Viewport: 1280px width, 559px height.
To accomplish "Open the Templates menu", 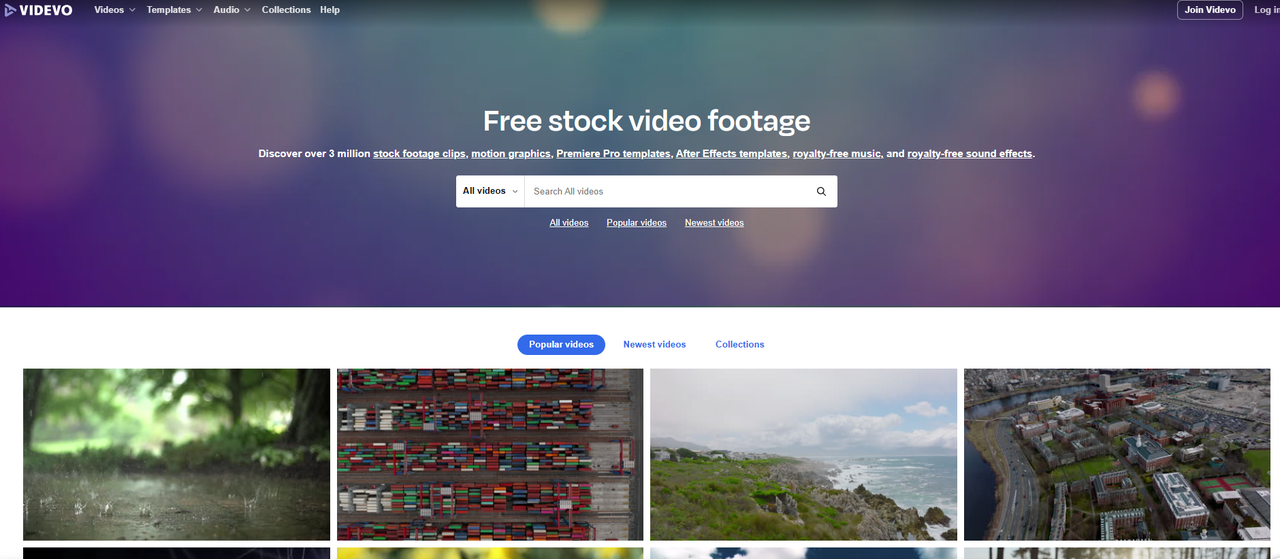I will pos(174,10).
